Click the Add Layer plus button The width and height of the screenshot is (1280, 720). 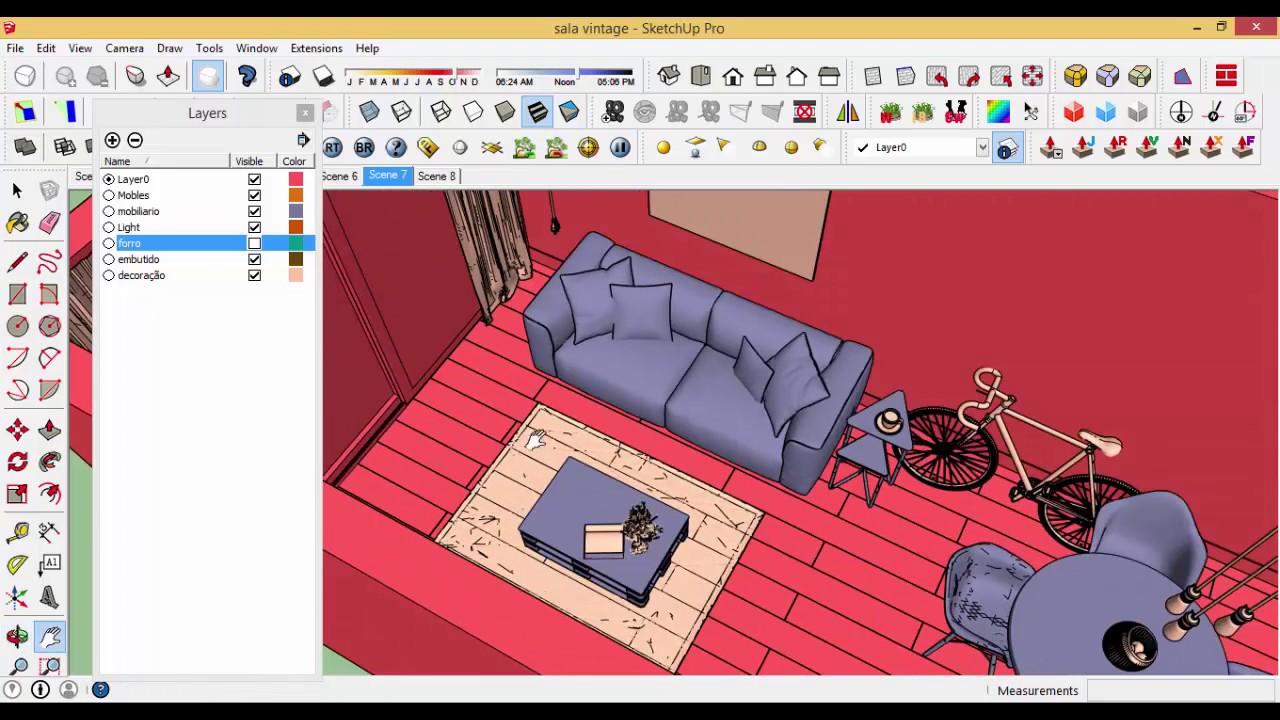(x=112, y=140)
